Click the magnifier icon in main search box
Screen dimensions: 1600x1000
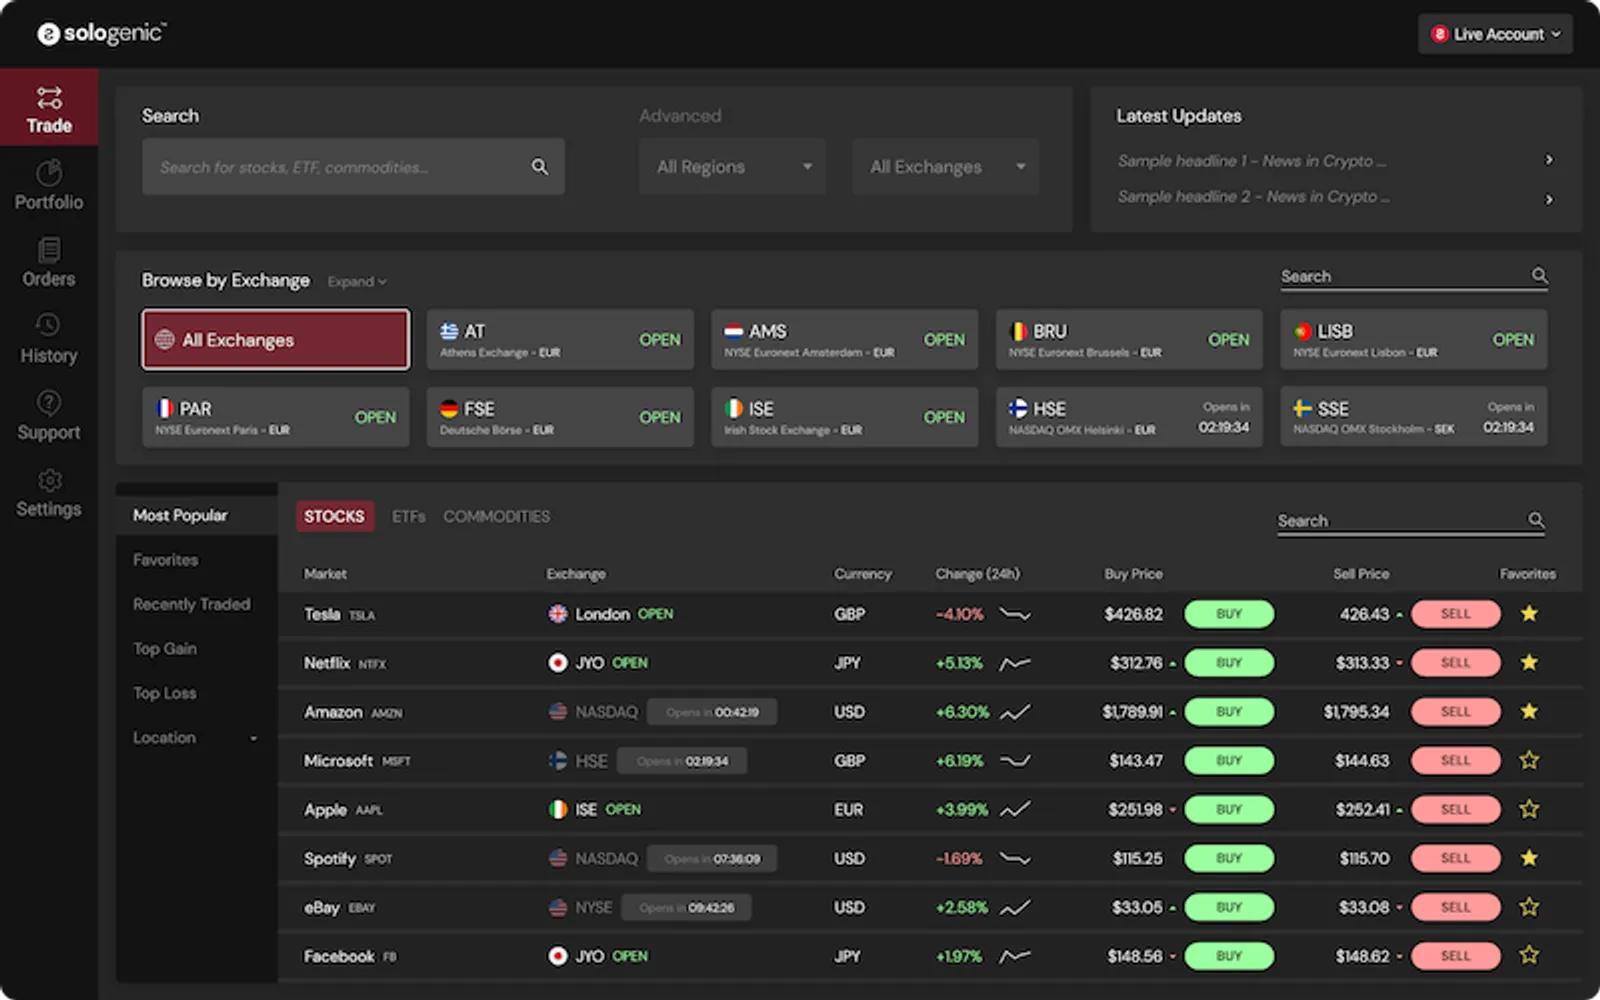coord(540,167)
